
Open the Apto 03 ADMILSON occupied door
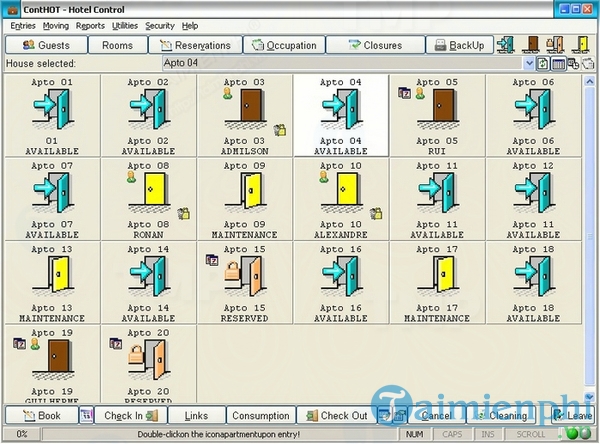tap(246, 109)
